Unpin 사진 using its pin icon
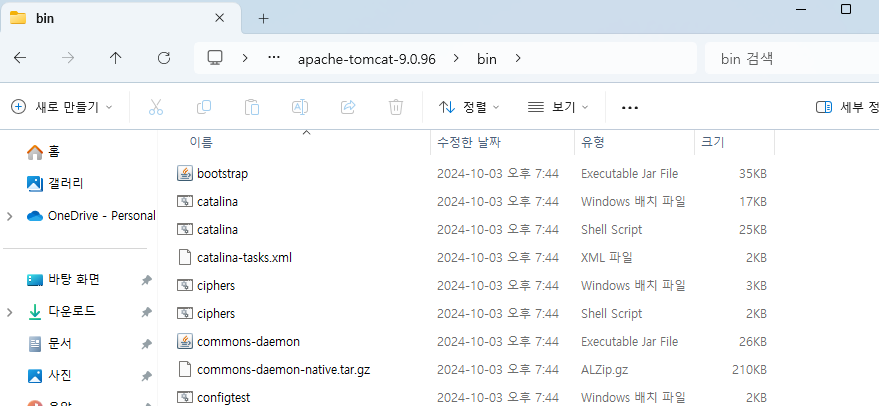The width and height of the screenshot is (879, 406). click(146, 375)
